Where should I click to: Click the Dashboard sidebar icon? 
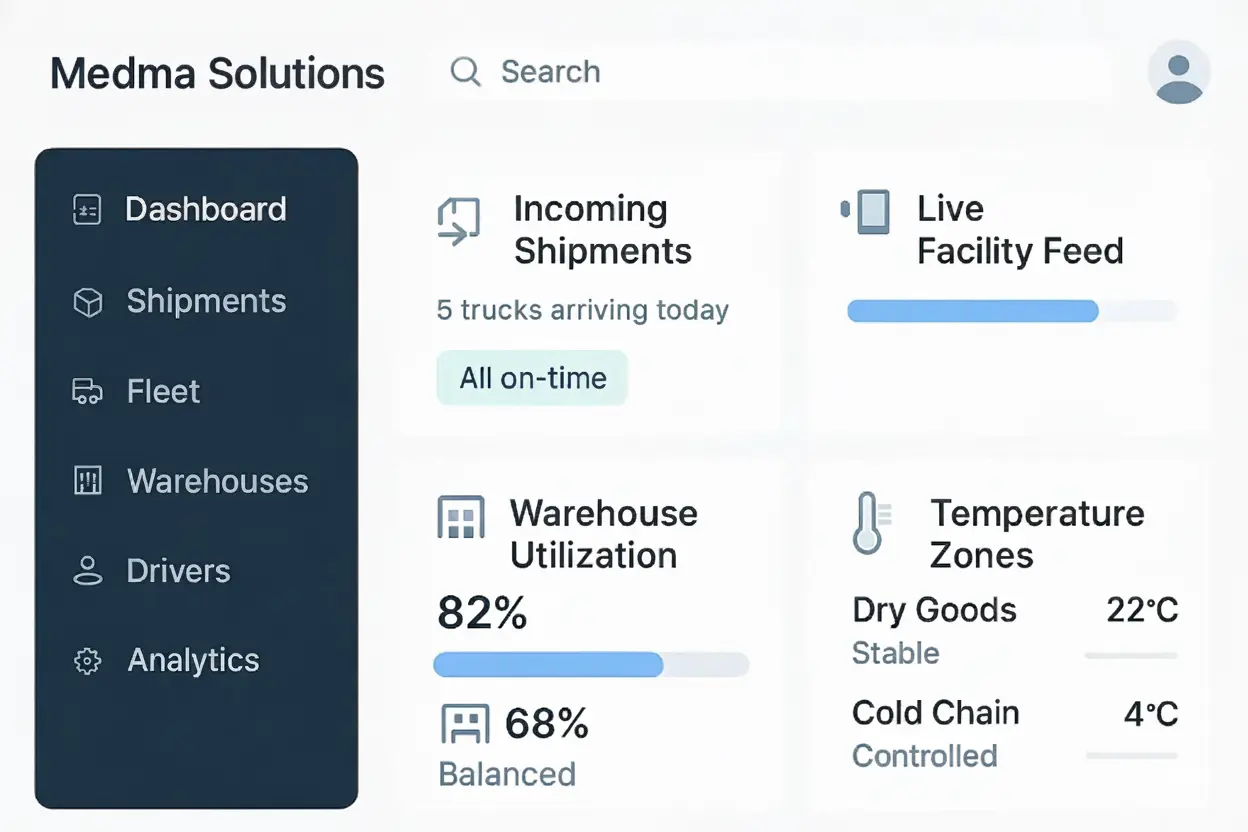(88, 210)
